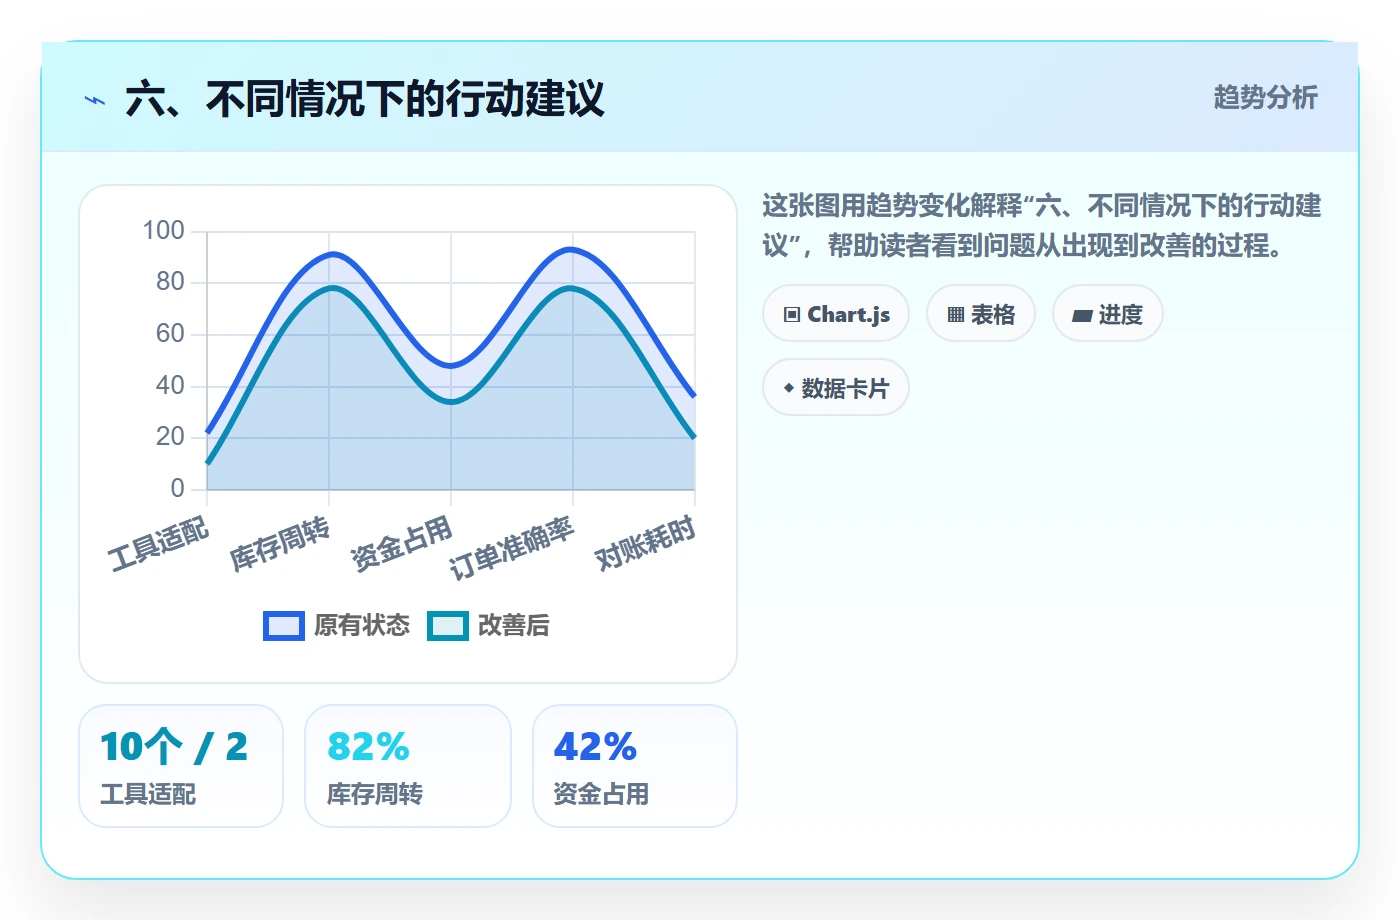Click the table grid icon in 表格 tag
Image resolution: width=1400 pixels, height=920 pixels.
click(x=956, y=315)
